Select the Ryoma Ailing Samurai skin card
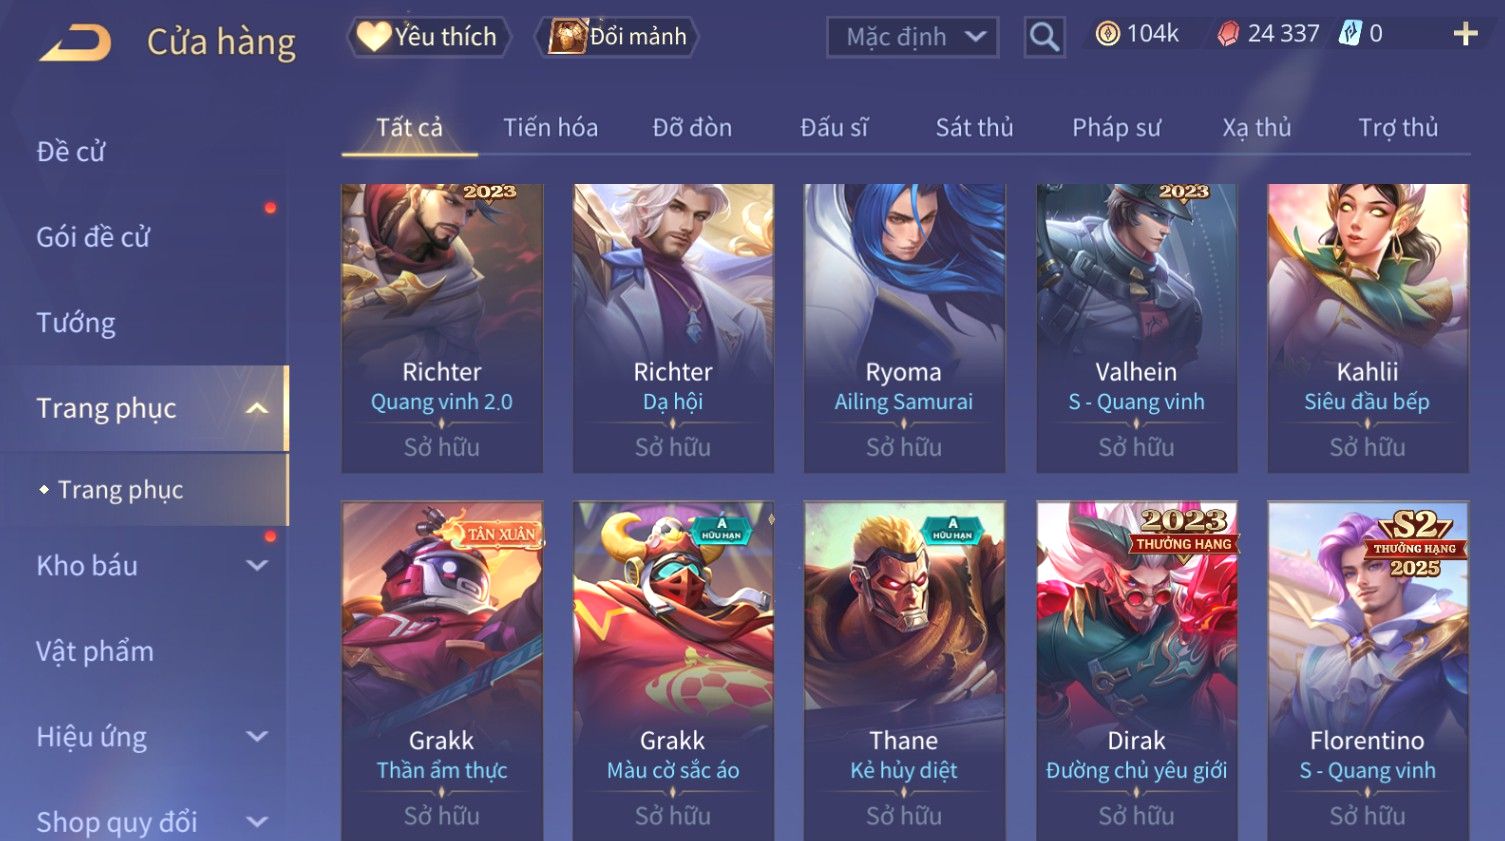1505x841 pixels. click(x=904, y=328)
